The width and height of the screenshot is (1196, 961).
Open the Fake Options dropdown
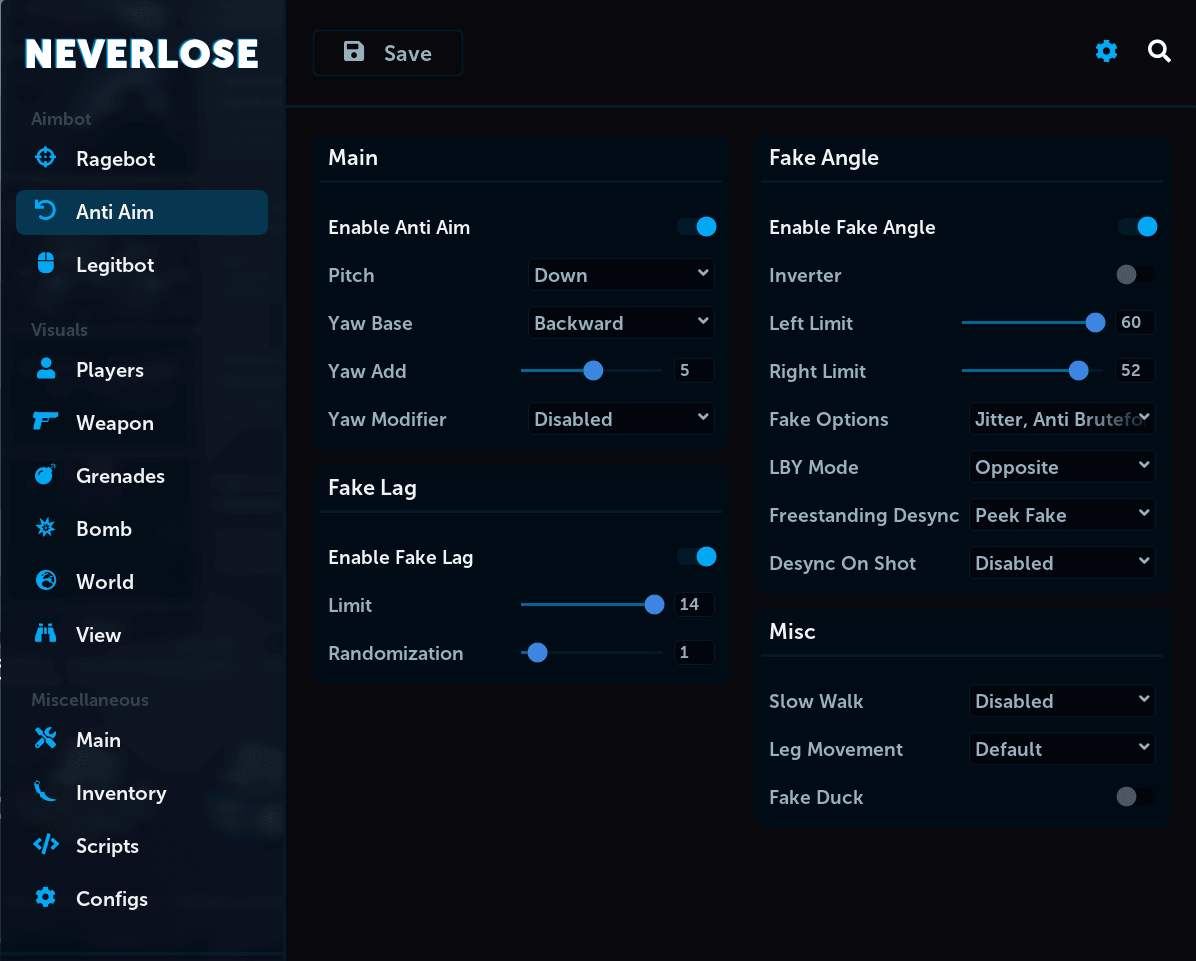(1062, 419)
